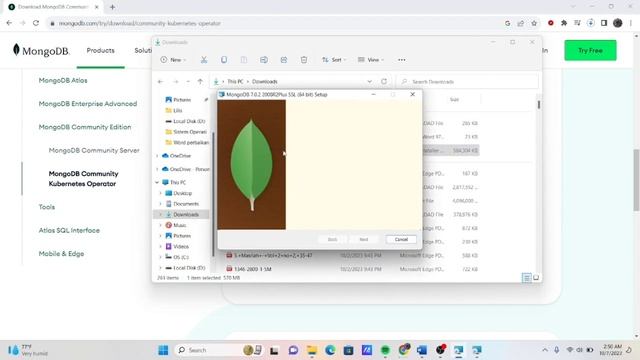
Task: Click the Rename icon in File Explorer toolbar
Action: point(264,60)
